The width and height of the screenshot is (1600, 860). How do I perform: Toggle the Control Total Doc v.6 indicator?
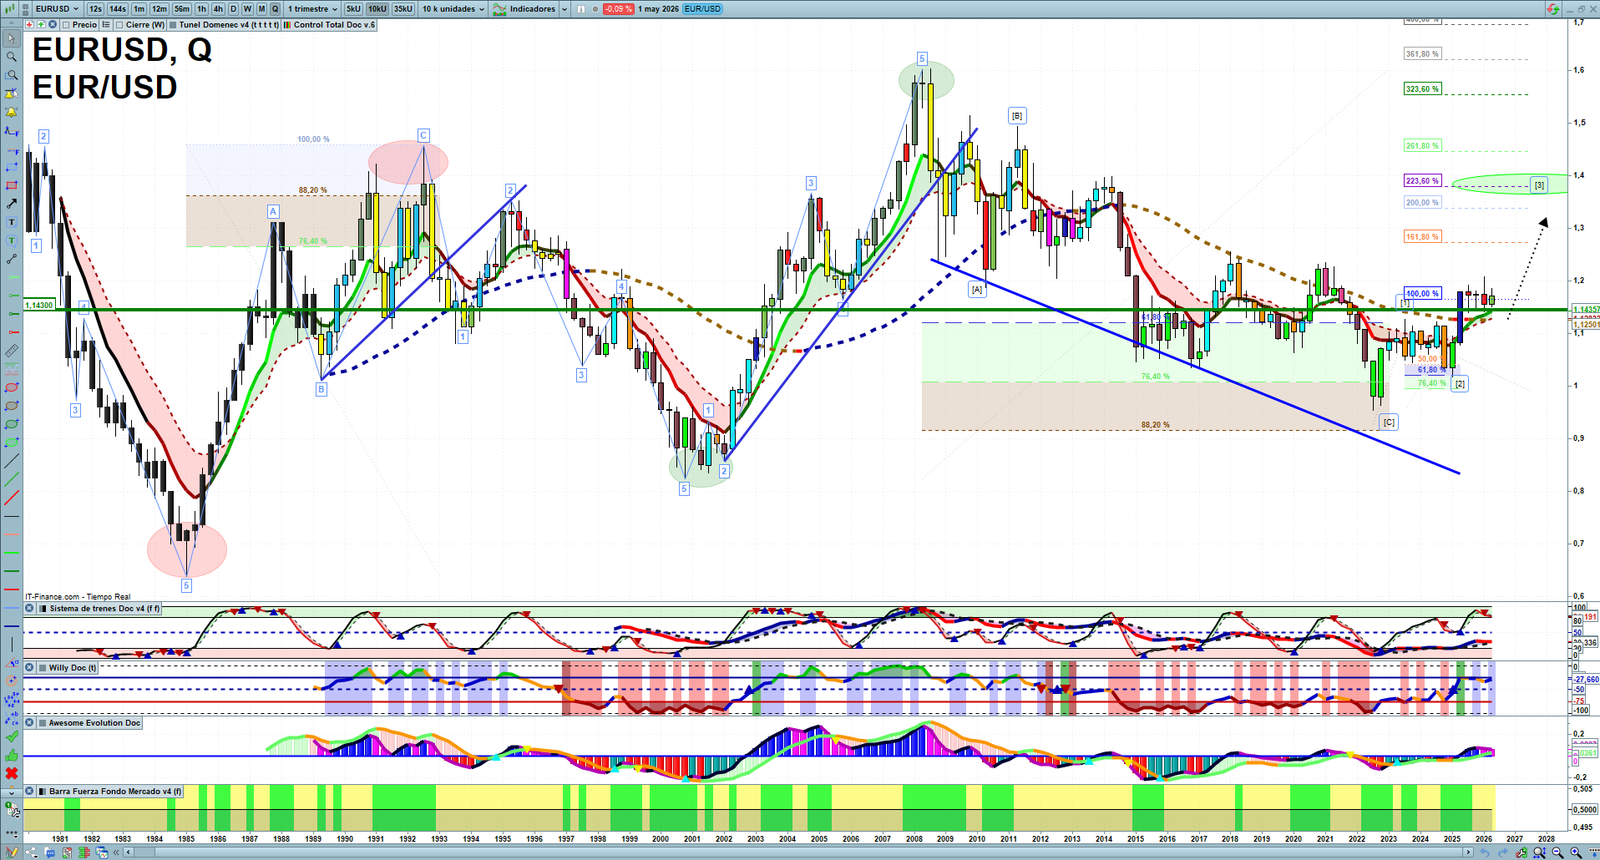(287, 25)
